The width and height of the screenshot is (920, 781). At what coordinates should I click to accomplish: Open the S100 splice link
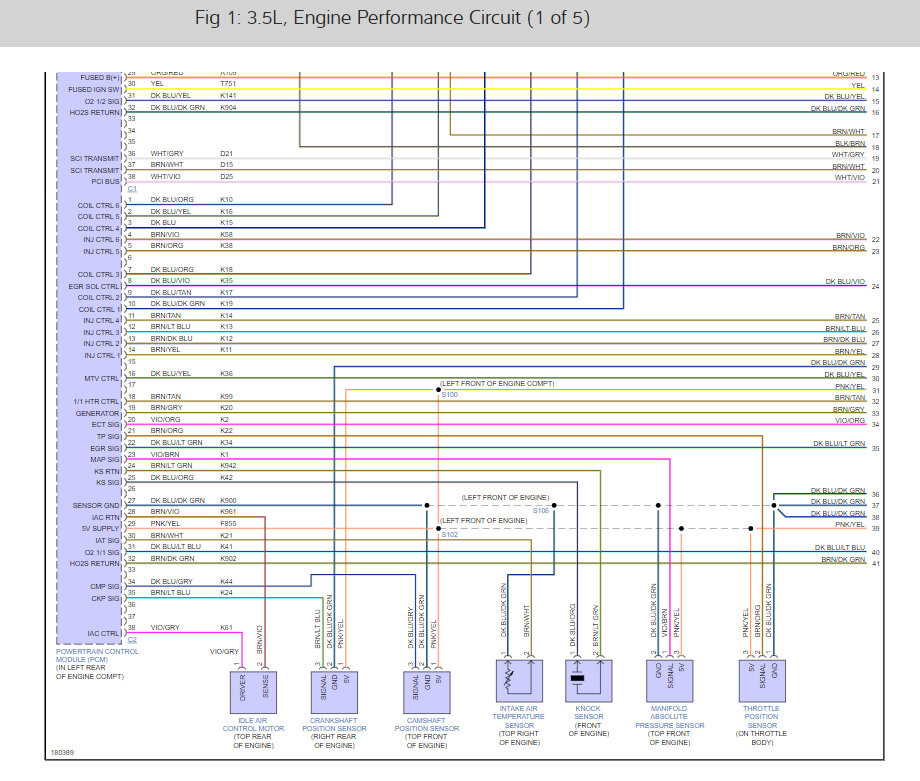click(x=450, y=394)
